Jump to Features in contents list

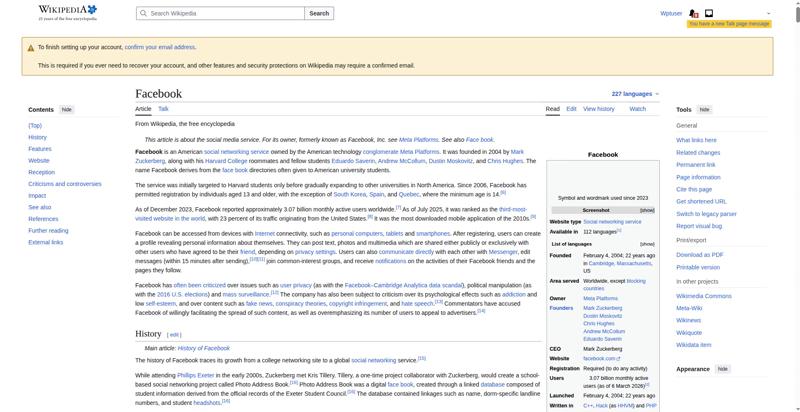40,149
